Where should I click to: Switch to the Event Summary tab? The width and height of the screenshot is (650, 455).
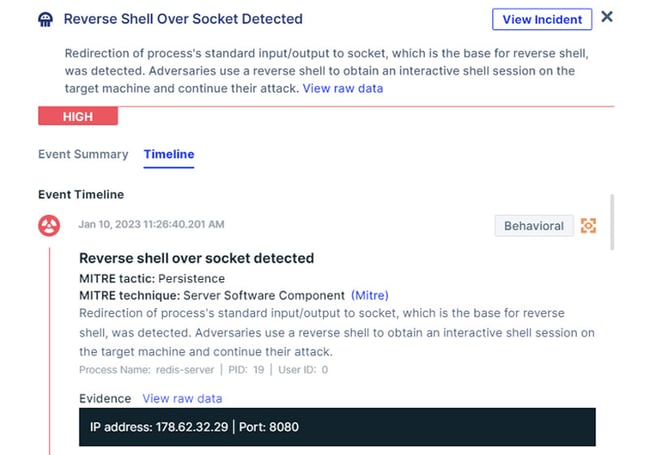point(83,154)
